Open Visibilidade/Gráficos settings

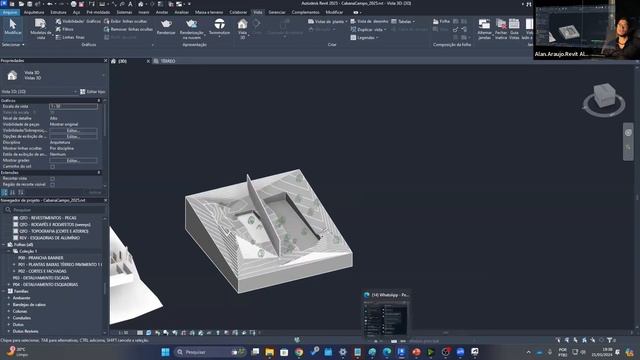(78, 21)
